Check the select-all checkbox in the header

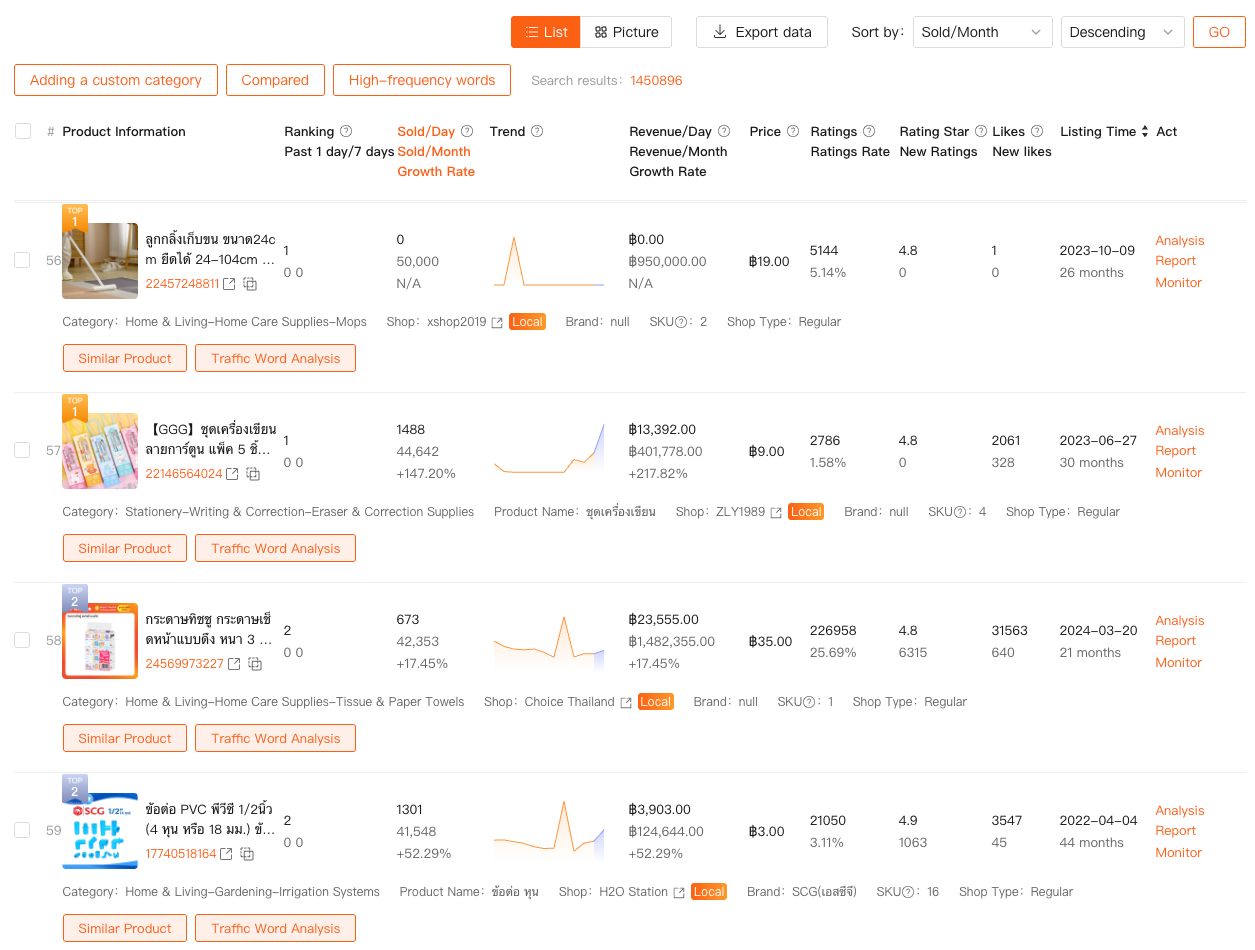point(22,131)
